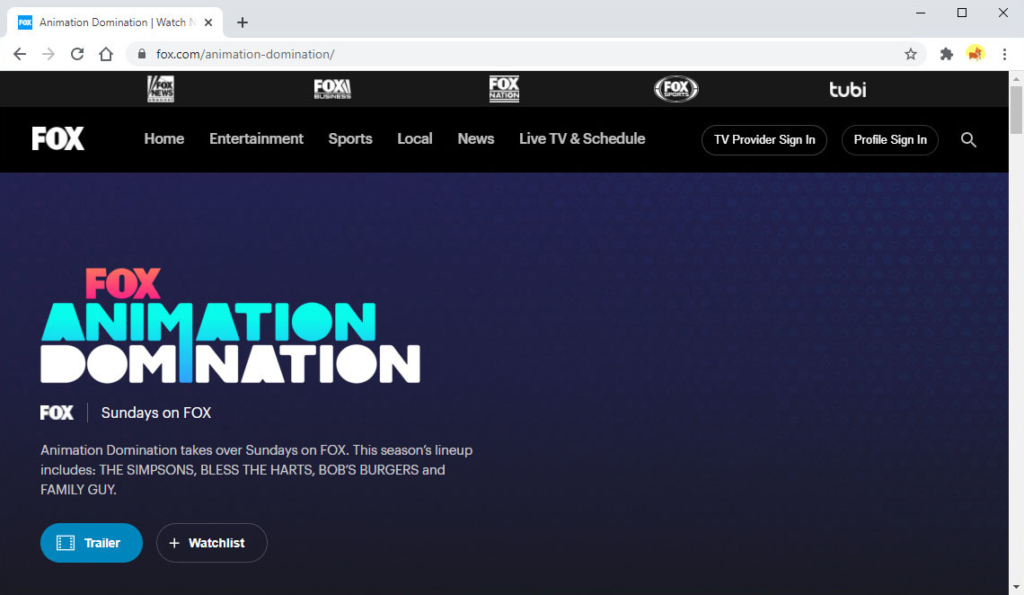Go back with the browser back arrow
The image size is (1024, 595).
[x=20, y=54]
